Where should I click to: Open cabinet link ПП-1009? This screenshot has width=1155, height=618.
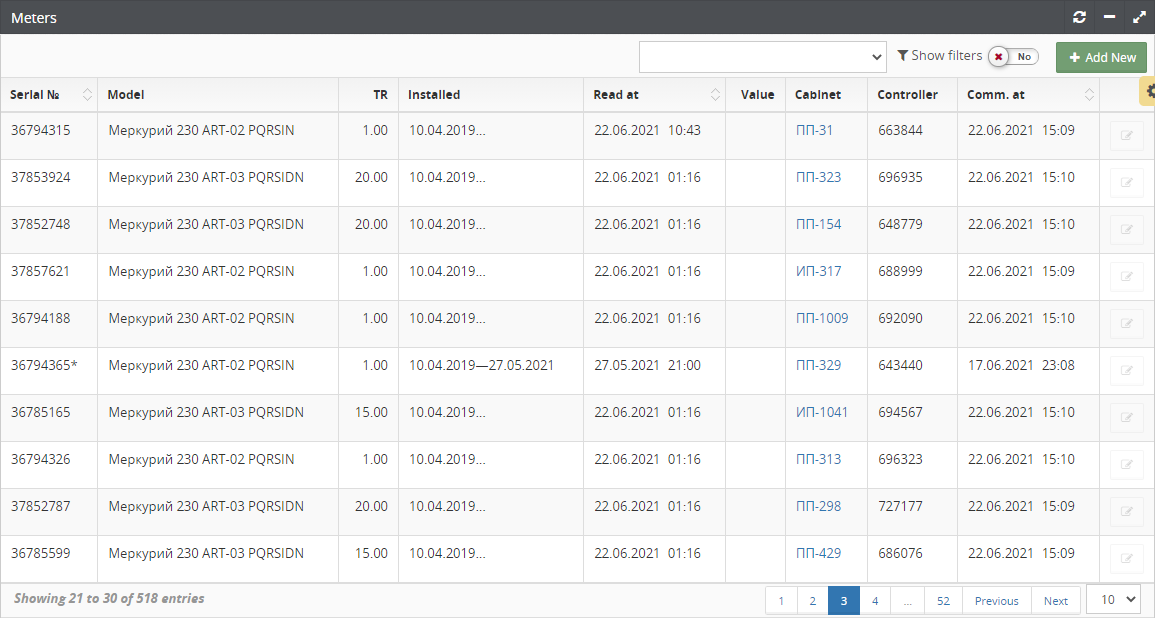[822, 318]
